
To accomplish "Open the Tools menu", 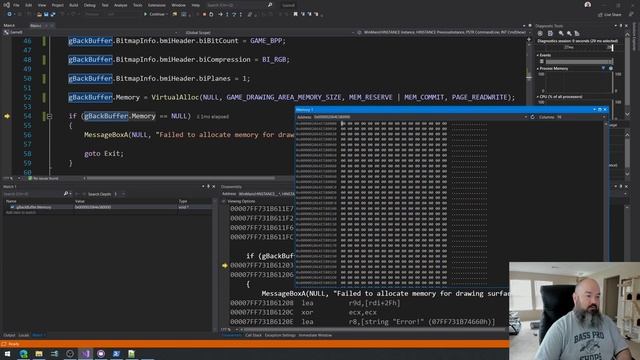I will tap(138, 5).
